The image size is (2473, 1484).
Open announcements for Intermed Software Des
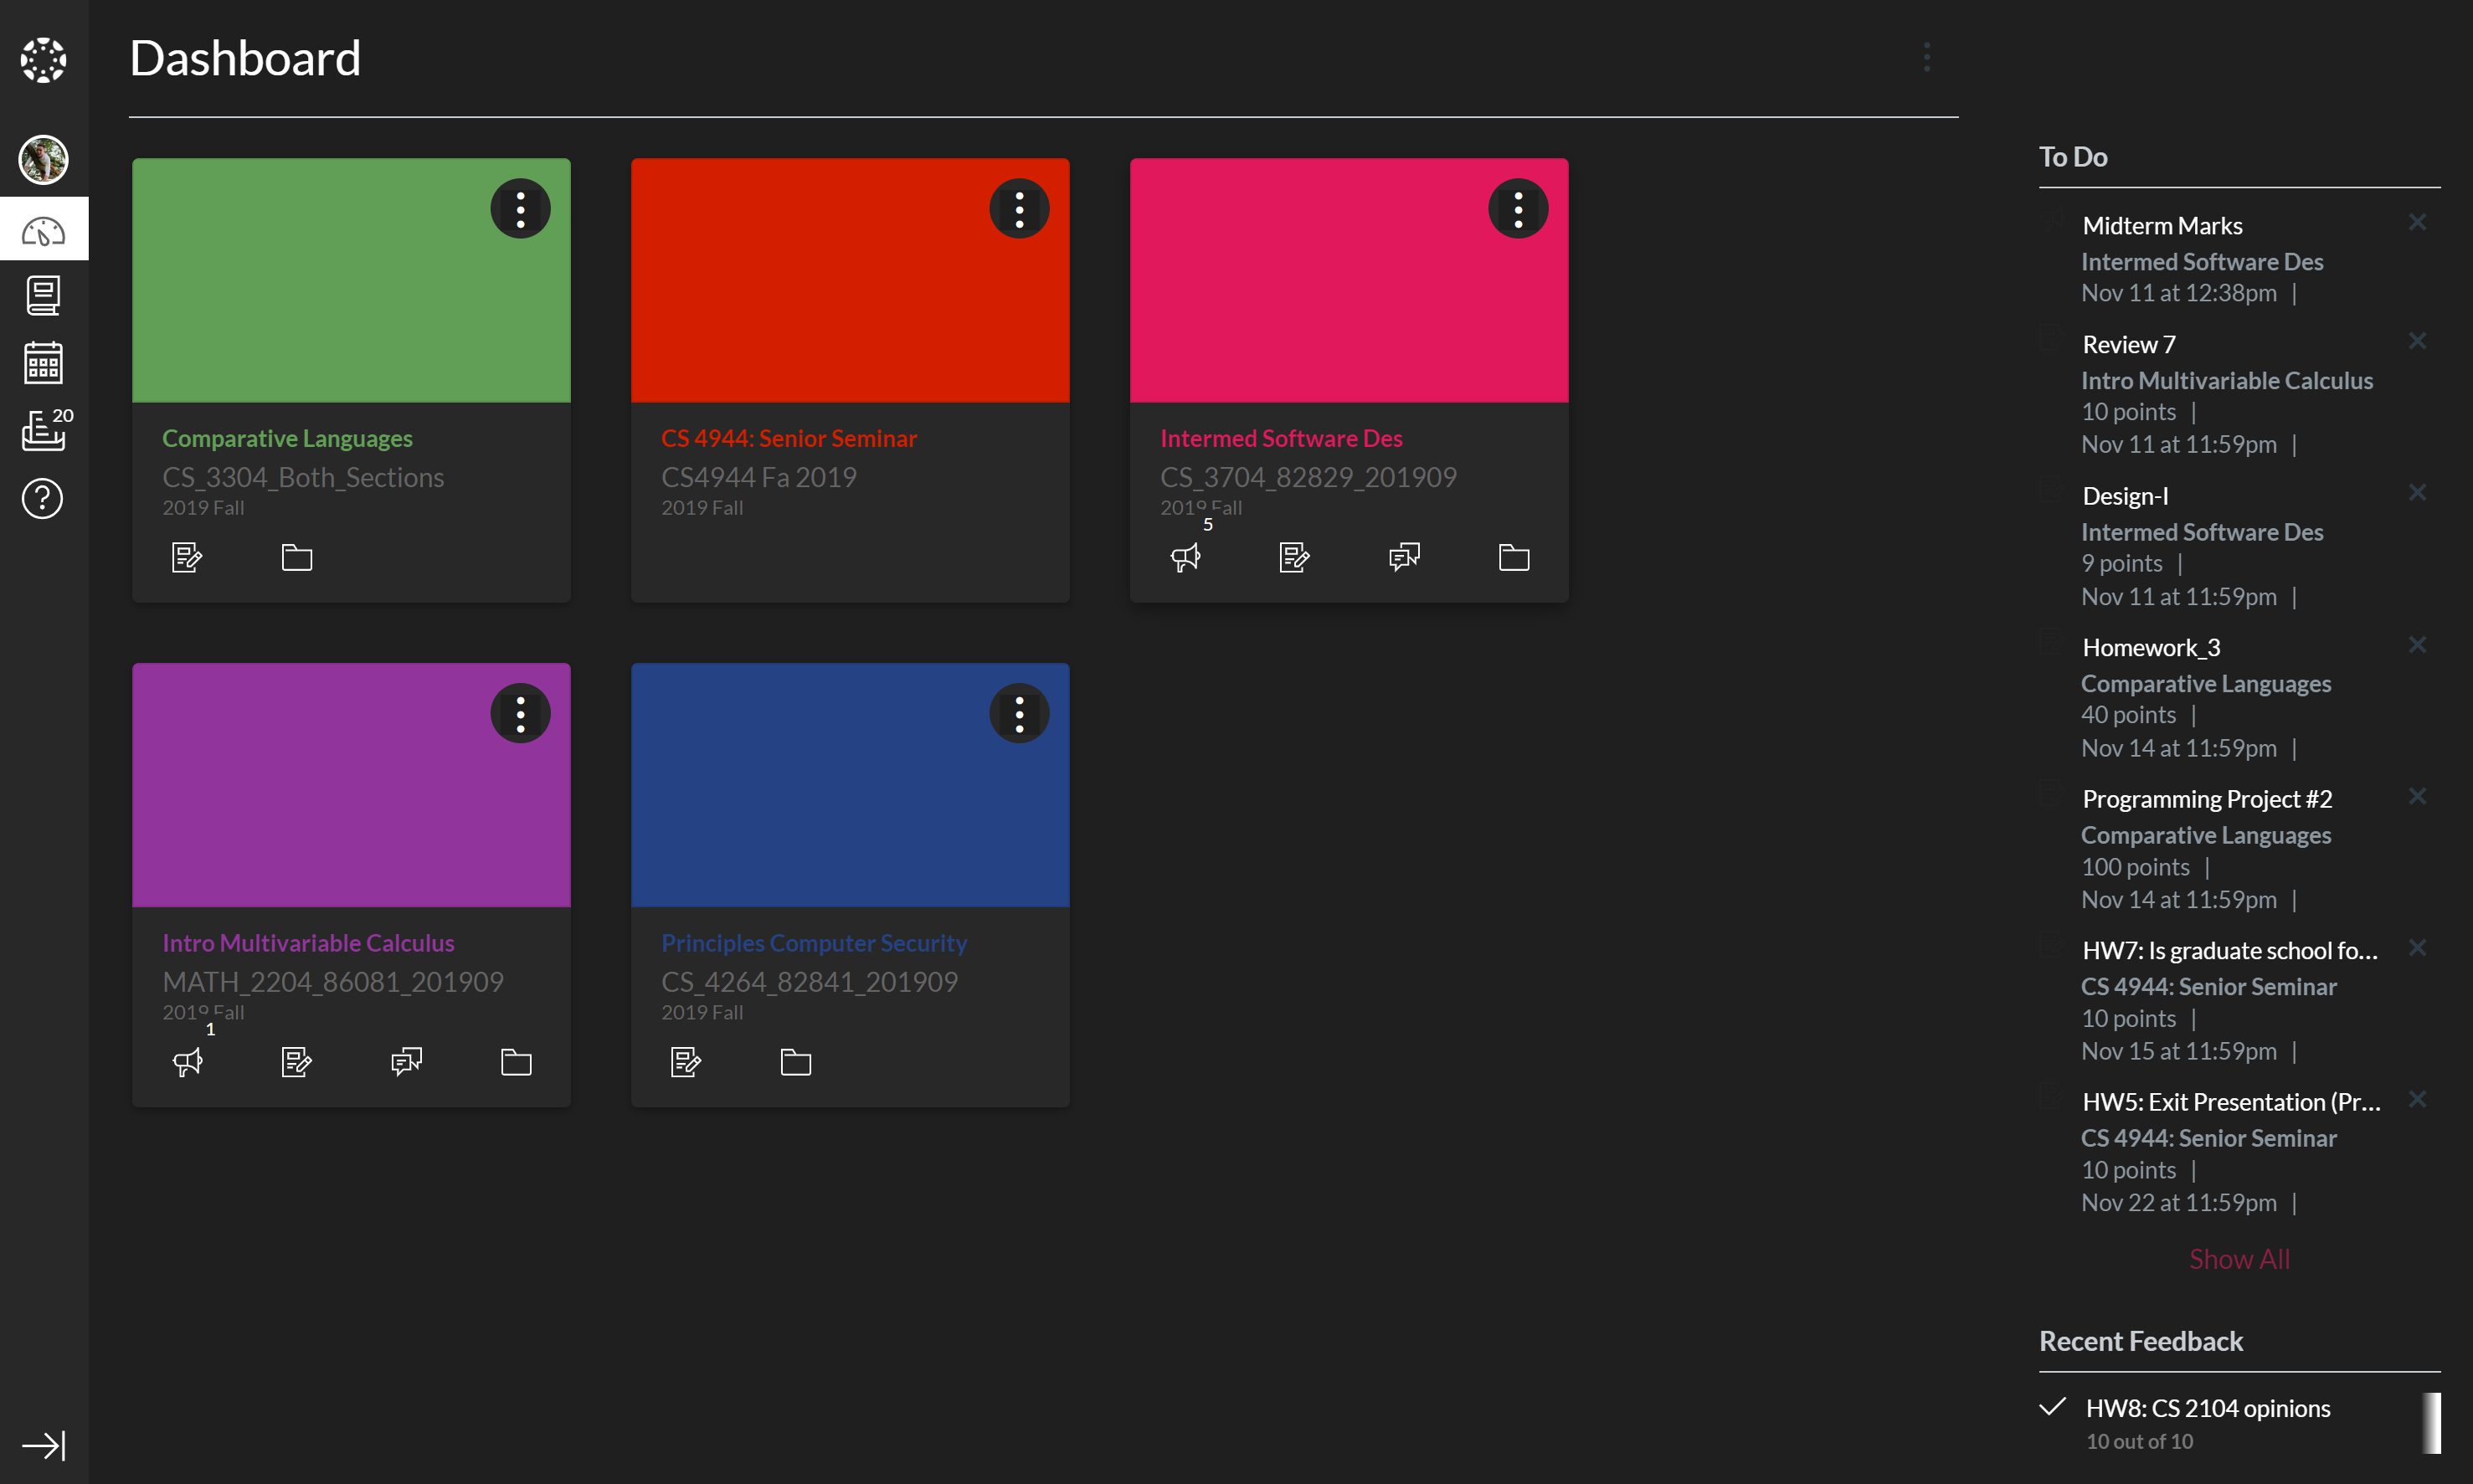coord(1185,557)
